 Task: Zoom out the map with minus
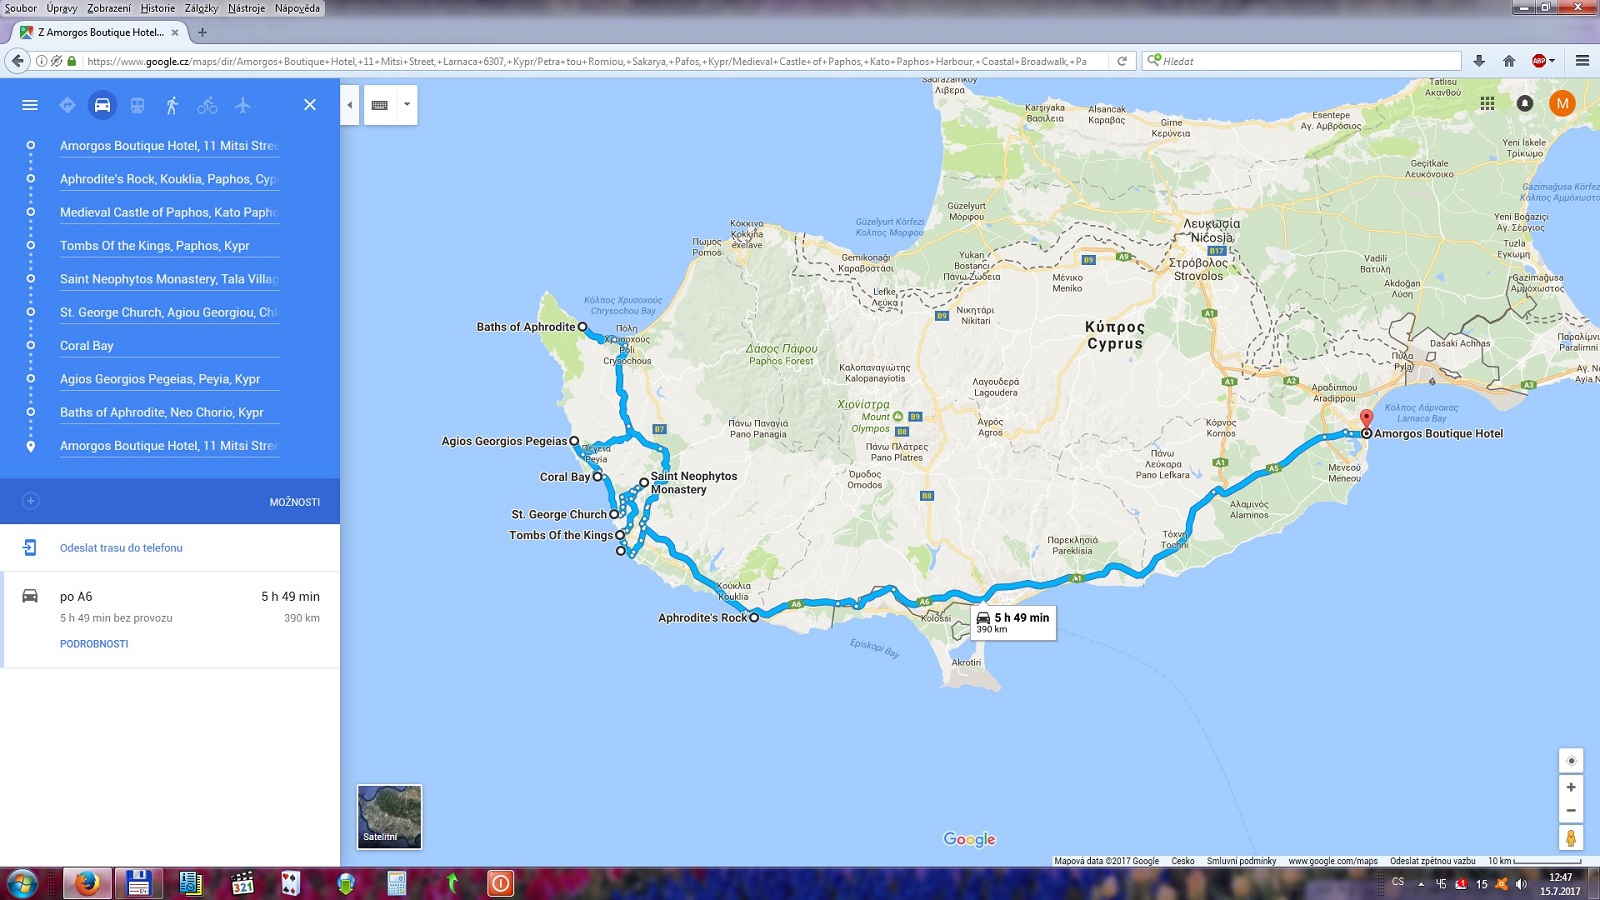pyautogui.click(x=1571, y=811)
